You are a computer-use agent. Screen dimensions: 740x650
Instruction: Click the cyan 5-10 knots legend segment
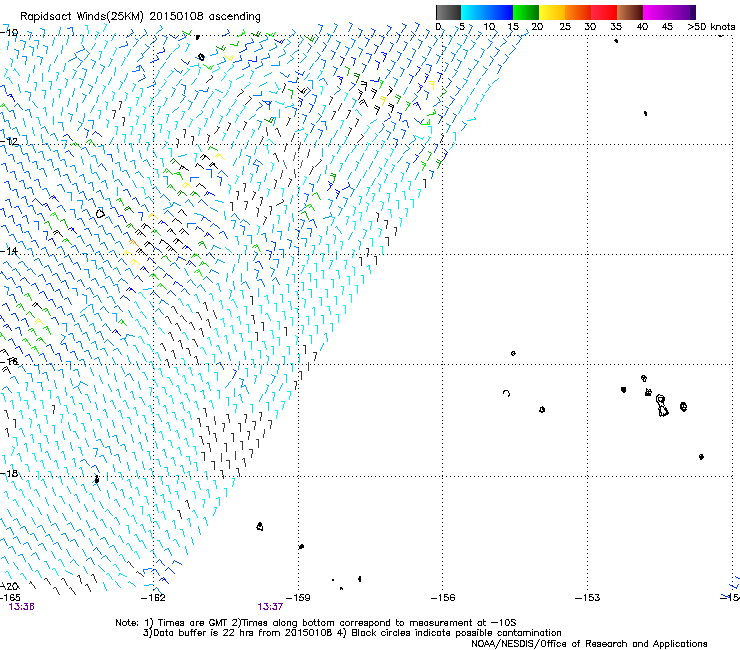474,12
